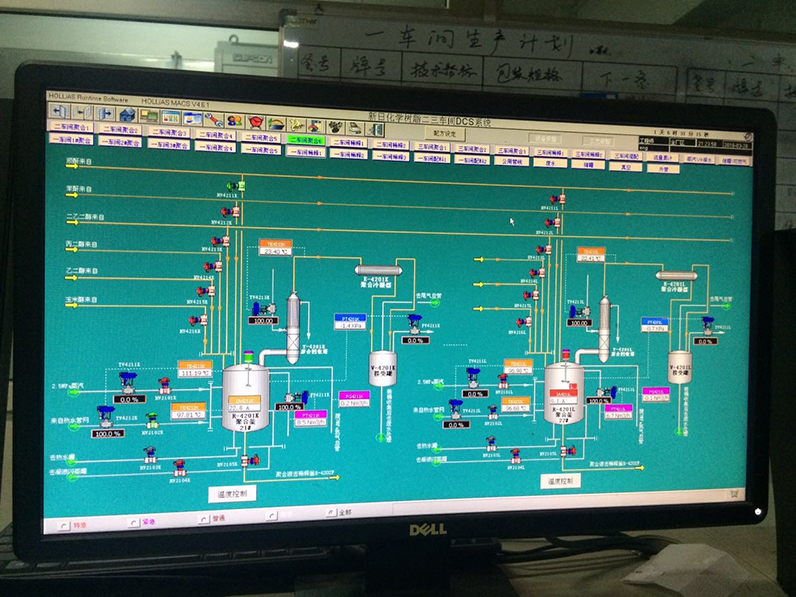
Task: Click the 0.0 % value under PV4211K valve
Action: coord(415,341)
